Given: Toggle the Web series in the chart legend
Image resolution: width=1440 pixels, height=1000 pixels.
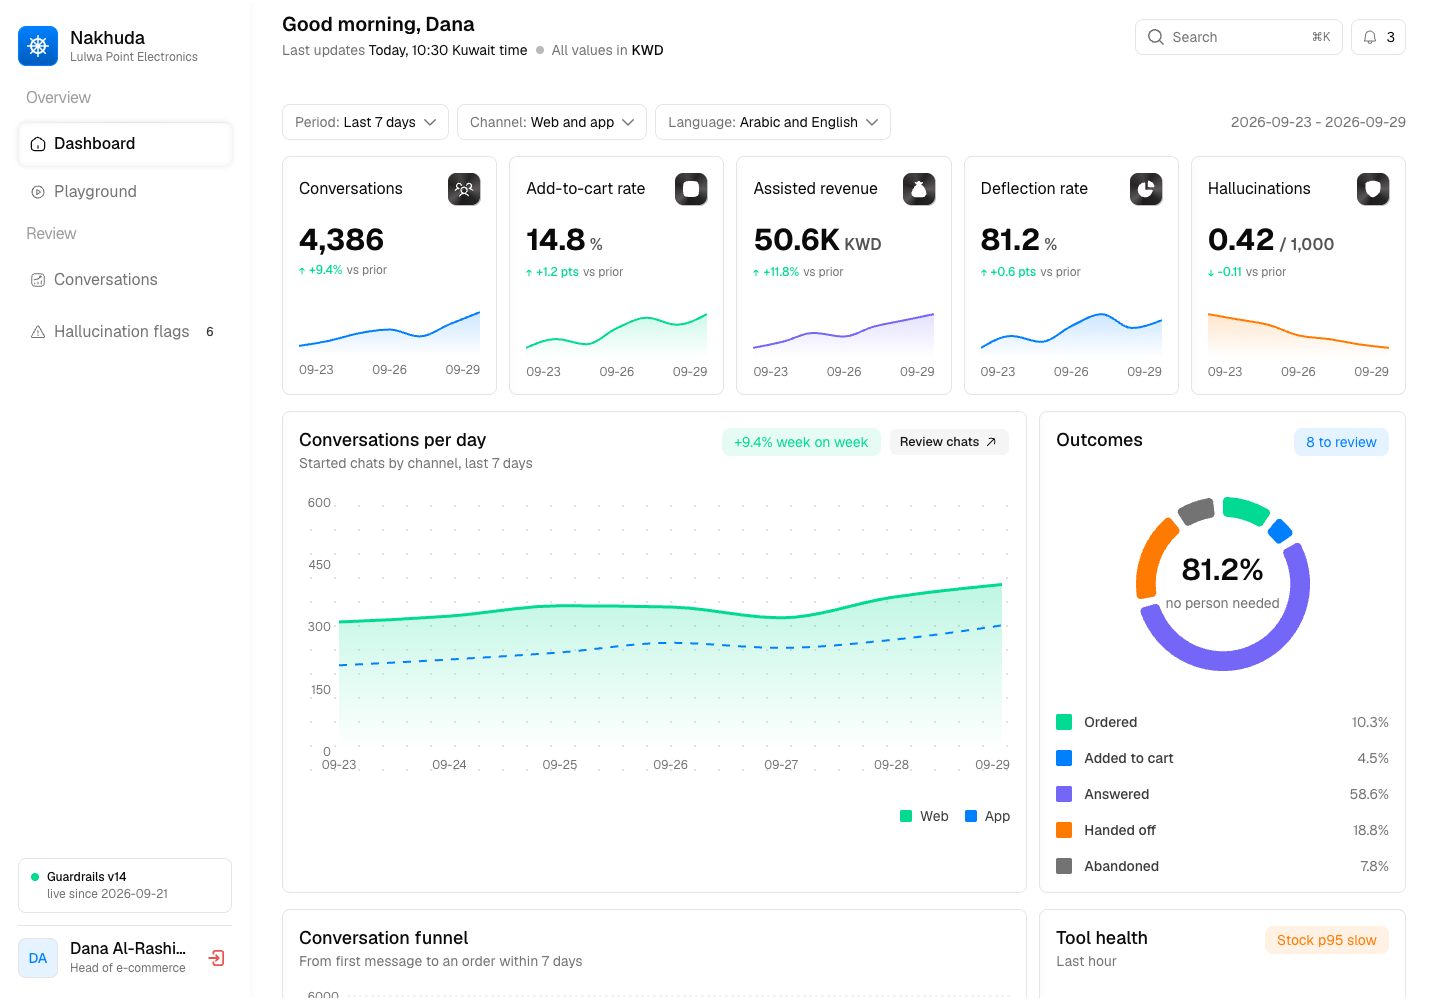Looking at the screenshot, I should pos(924,816).
